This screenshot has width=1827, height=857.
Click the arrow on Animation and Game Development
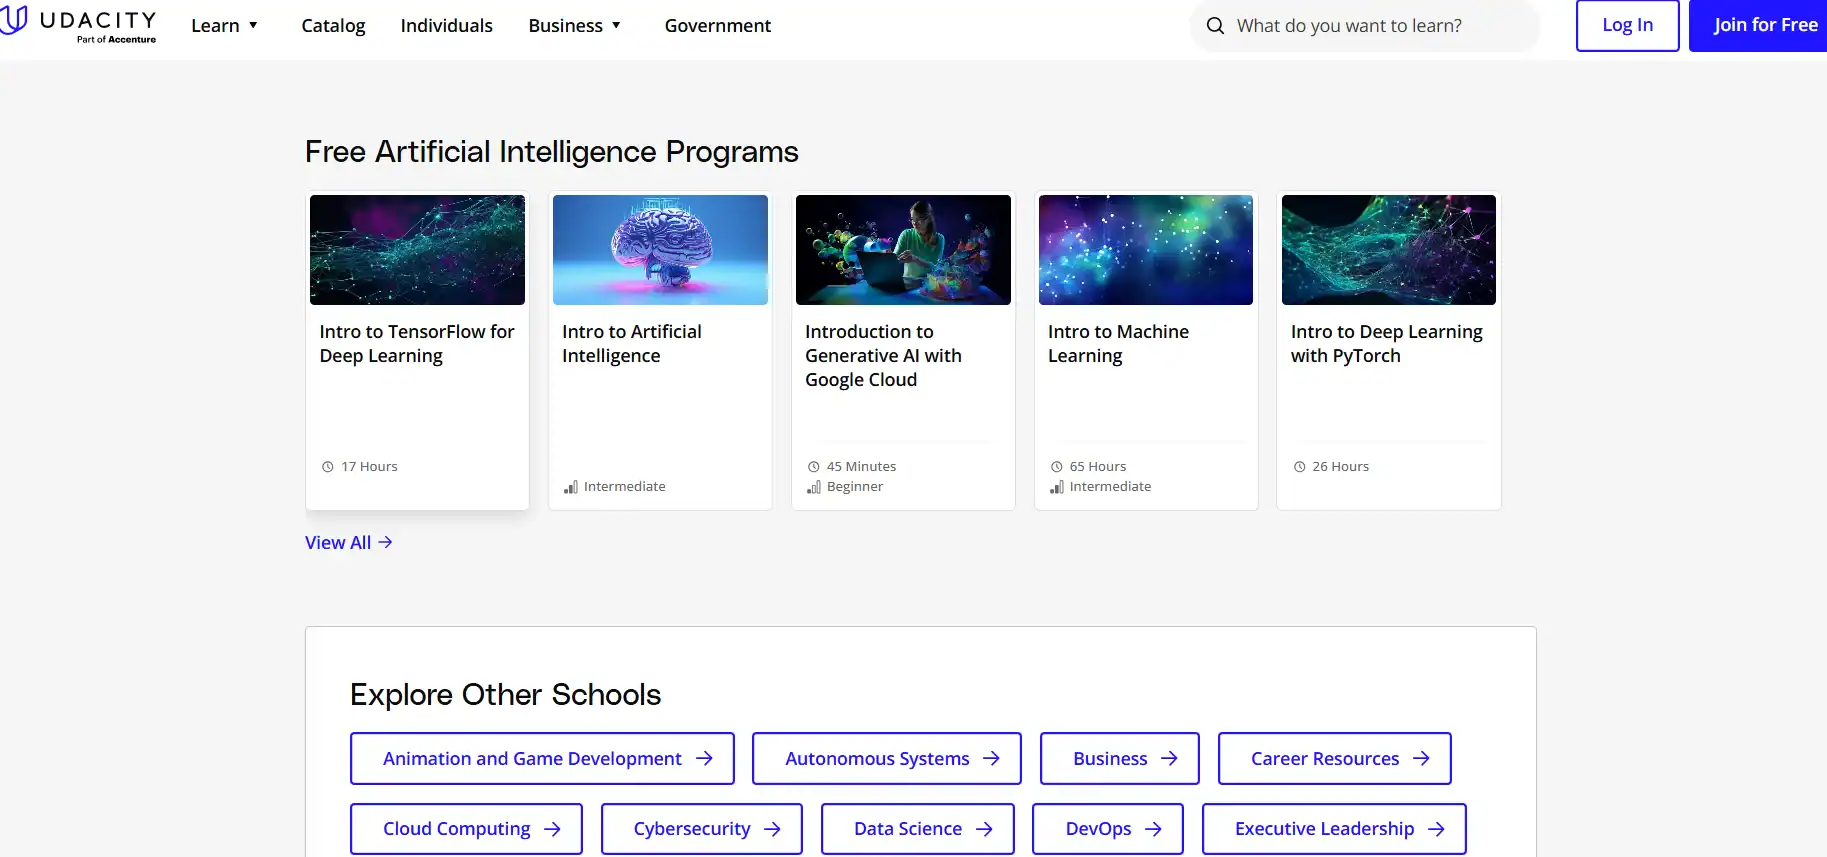tap(704, 759)
